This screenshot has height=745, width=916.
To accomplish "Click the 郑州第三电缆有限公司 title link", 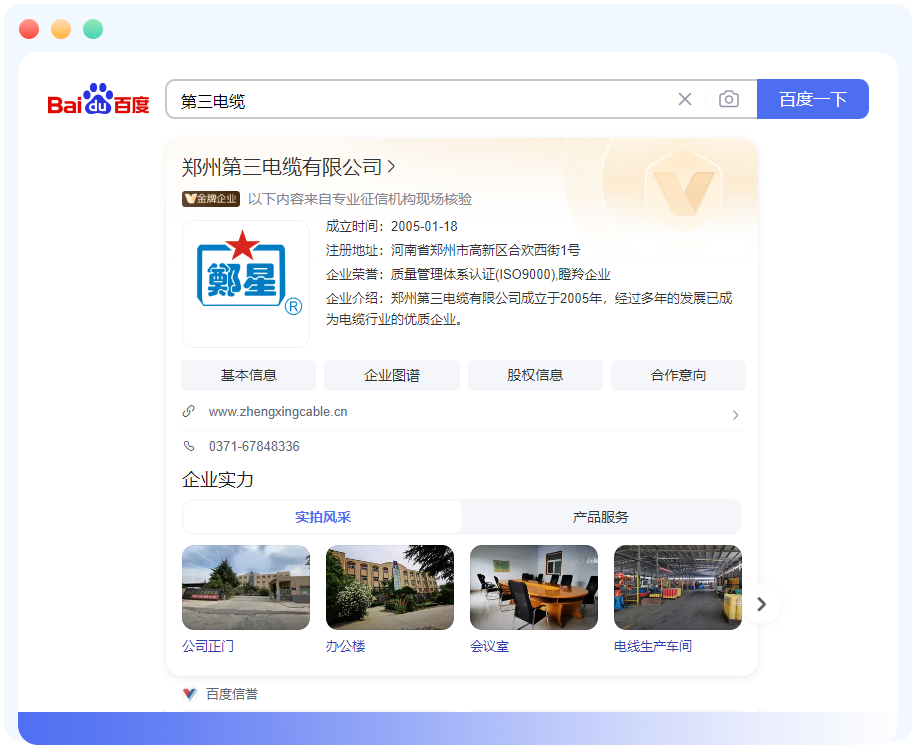I will [x=282, y=167].
